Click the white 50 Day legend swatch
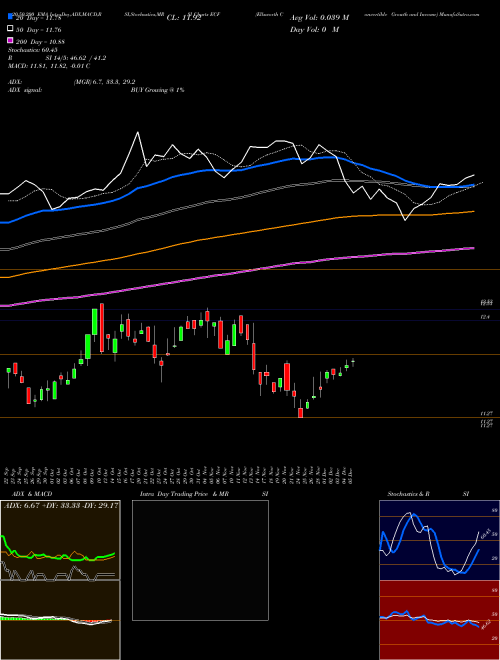 [x=11, y=29]
